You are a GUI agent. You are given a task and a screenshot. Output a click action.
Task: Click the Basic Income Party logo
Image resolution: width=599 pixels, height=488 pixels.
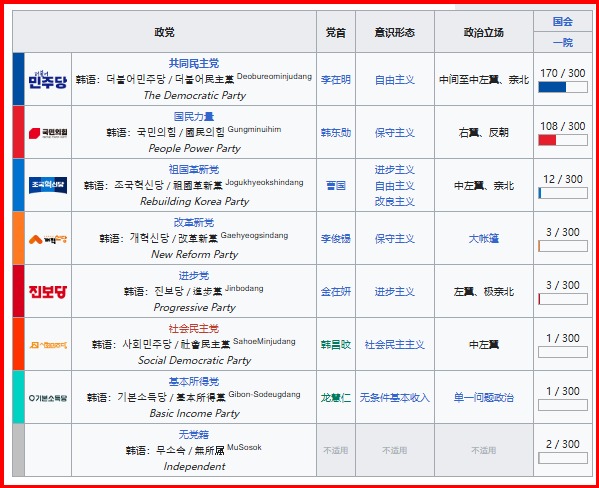click(48, 398)
